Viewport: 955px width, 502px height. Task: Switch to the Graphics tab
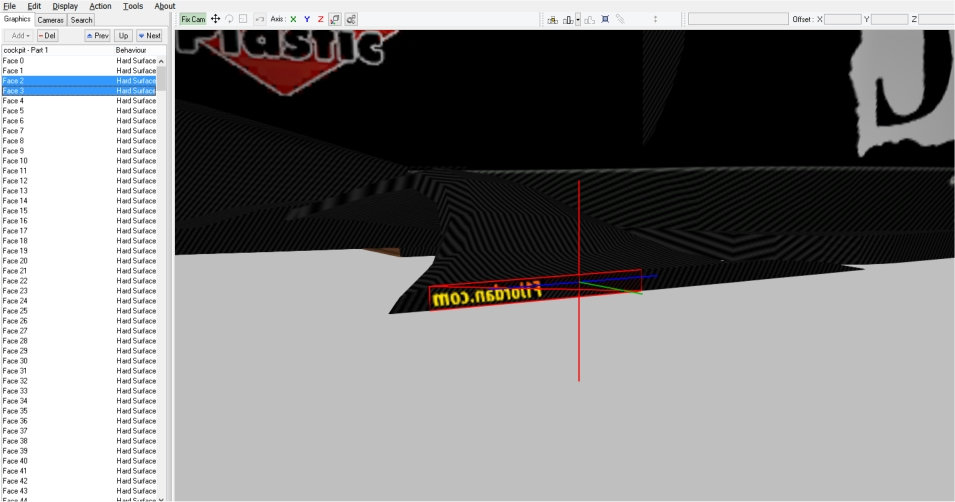tap(17, 19)
